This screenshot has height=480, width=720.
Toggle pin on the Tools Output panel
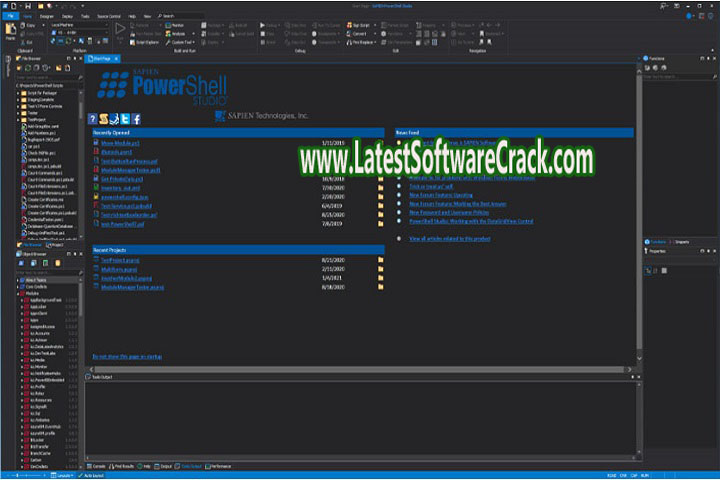pos(632,377)
